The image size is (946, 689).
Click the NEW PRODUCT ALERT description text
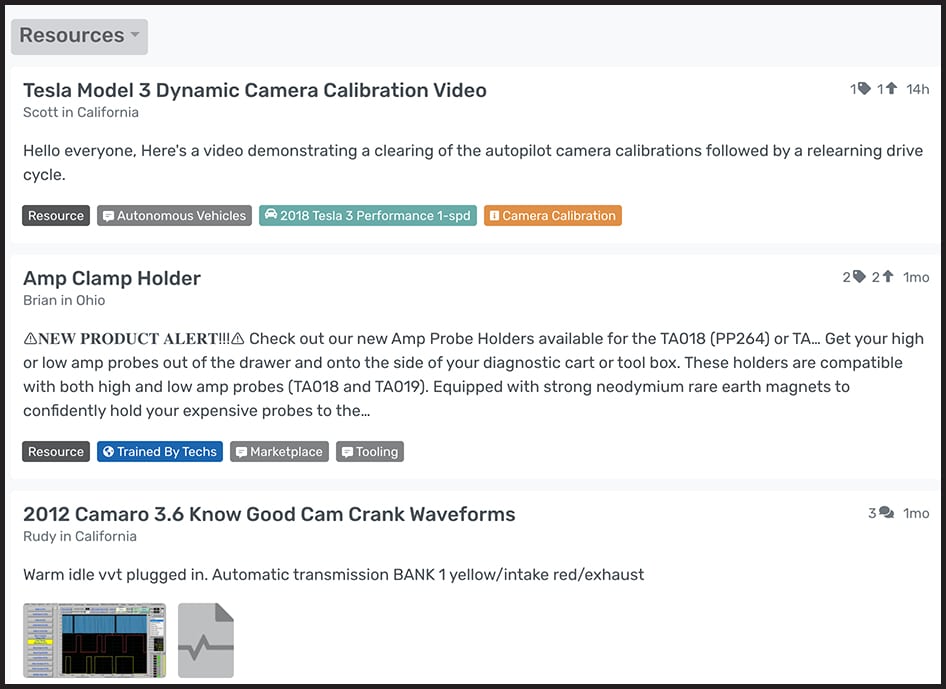click(x=474, y=374)
